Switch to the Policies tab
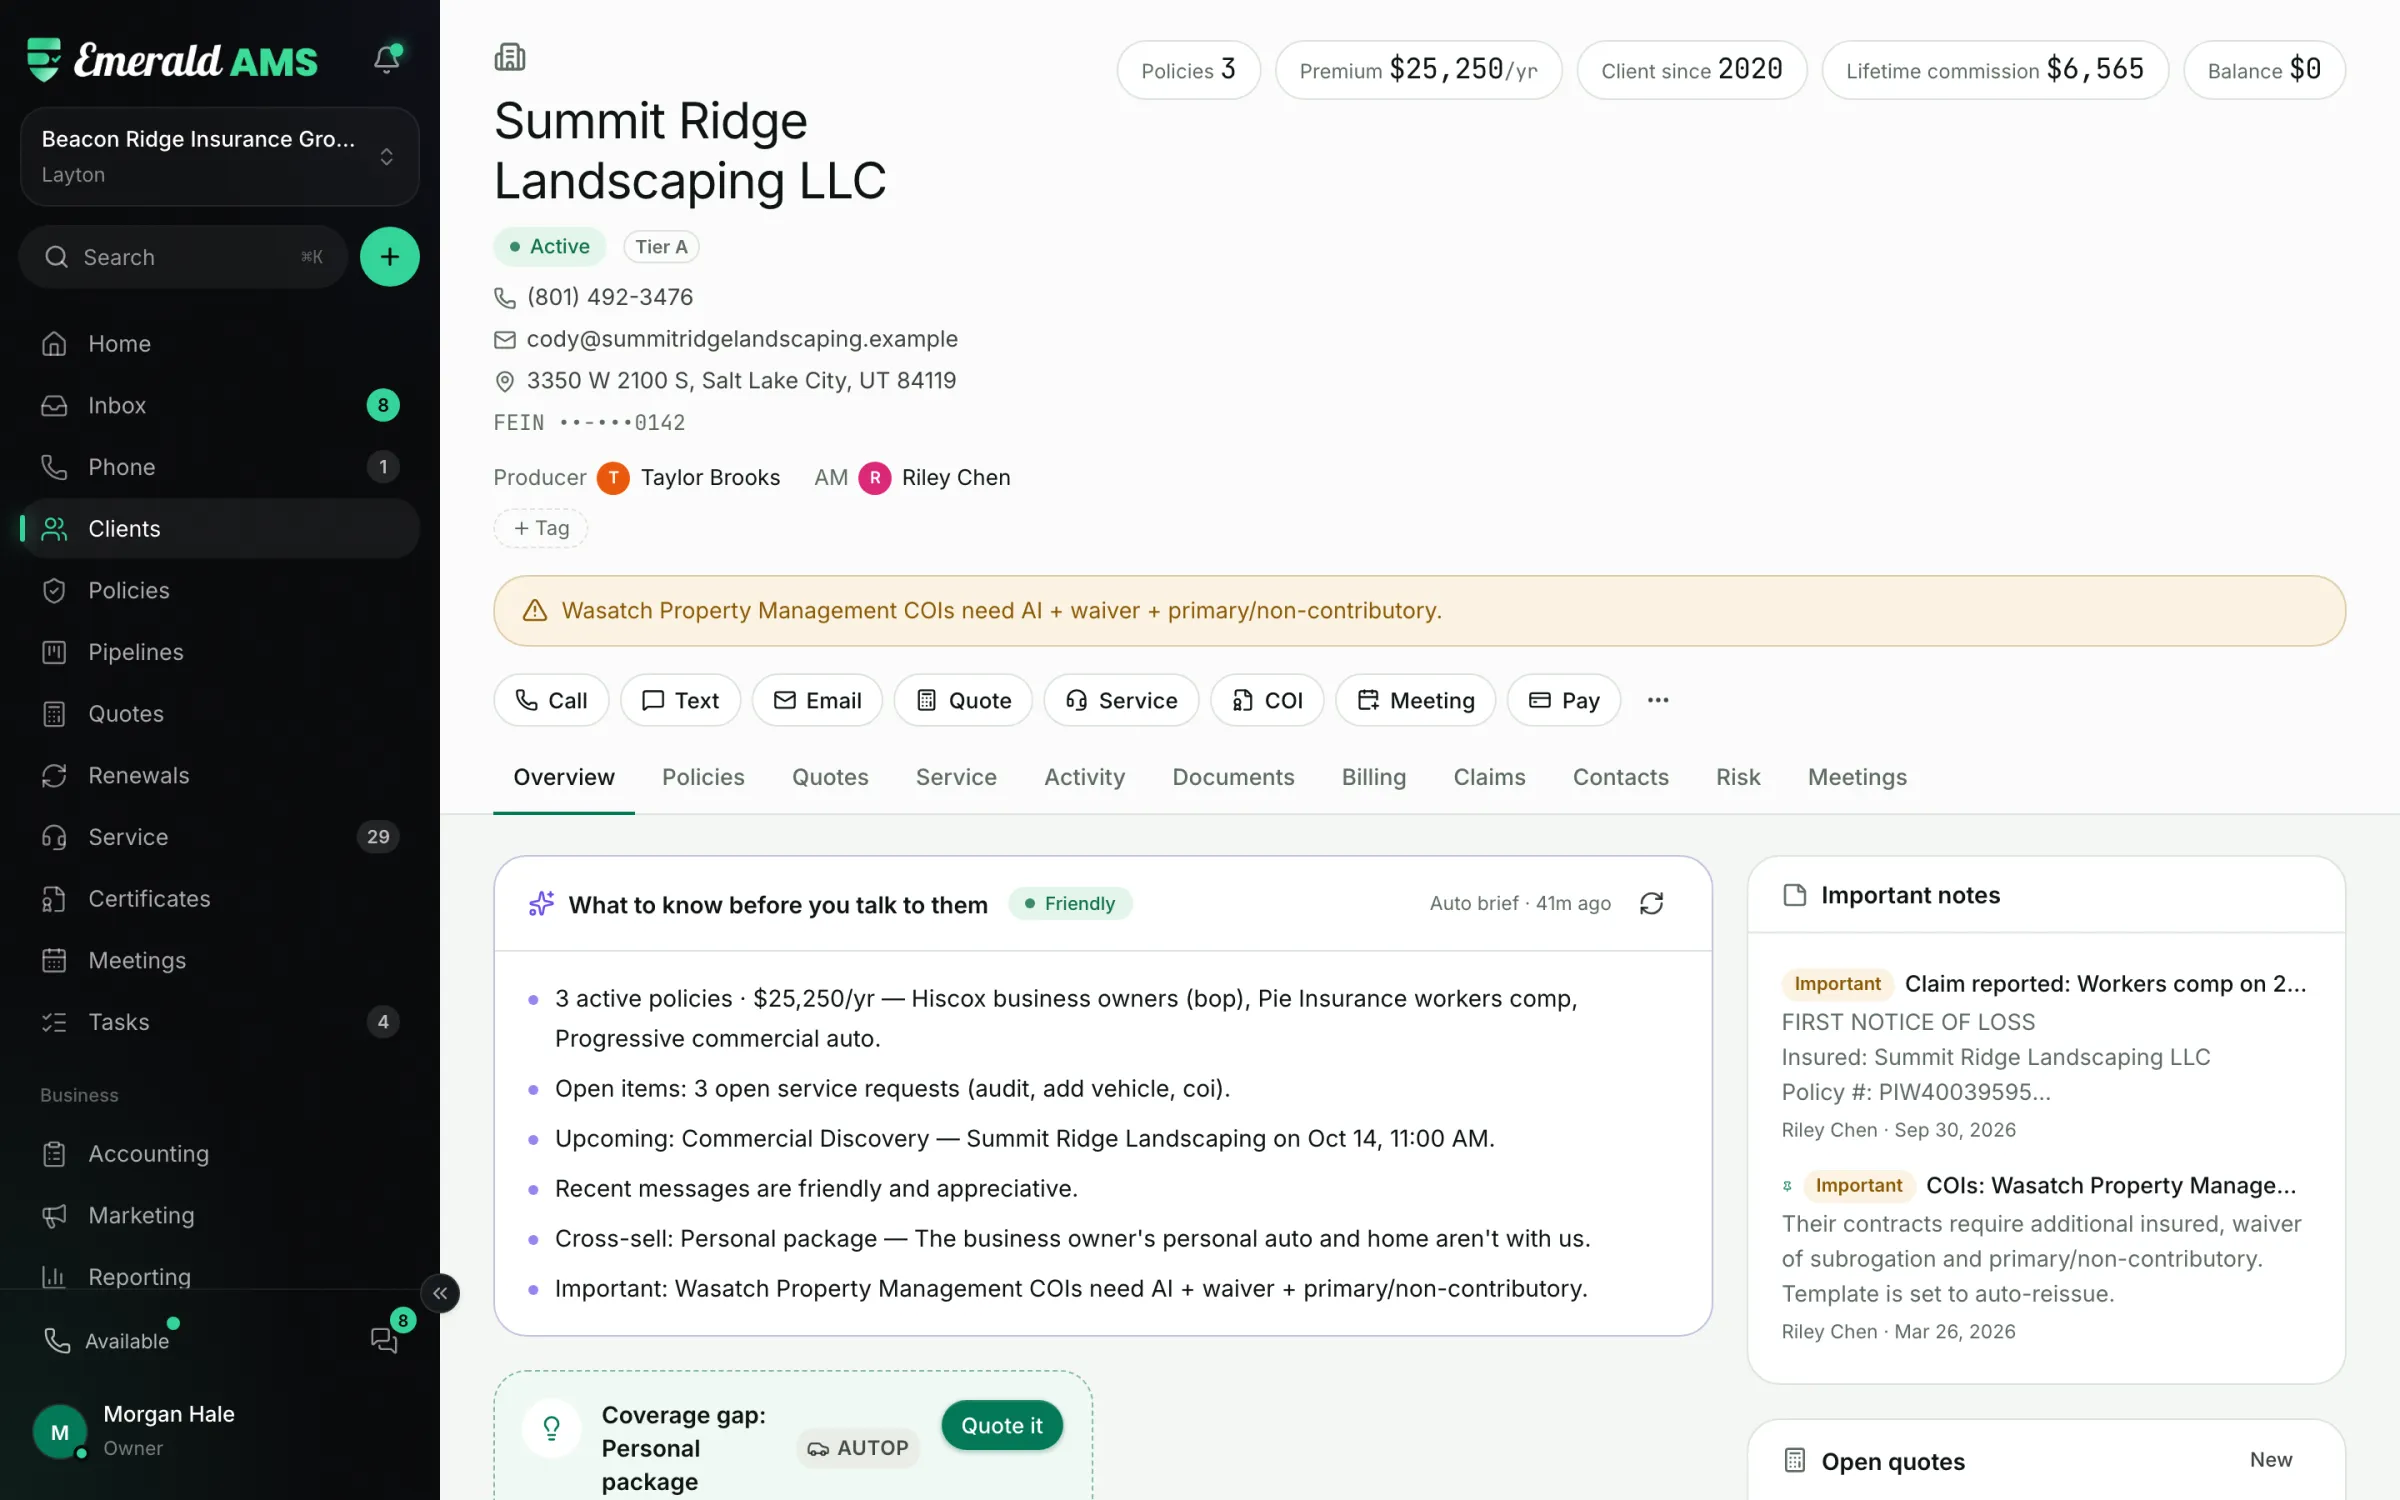This screenshot has height=1500, width=2400. point(703,777)
